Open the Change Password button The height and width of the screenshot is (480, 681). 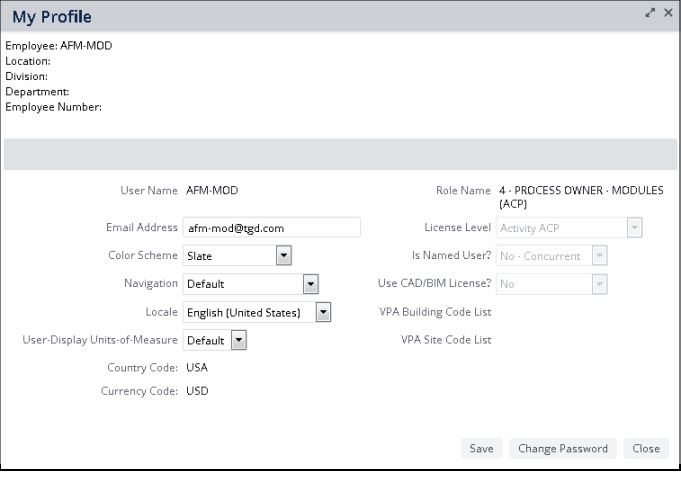point(563,448)
